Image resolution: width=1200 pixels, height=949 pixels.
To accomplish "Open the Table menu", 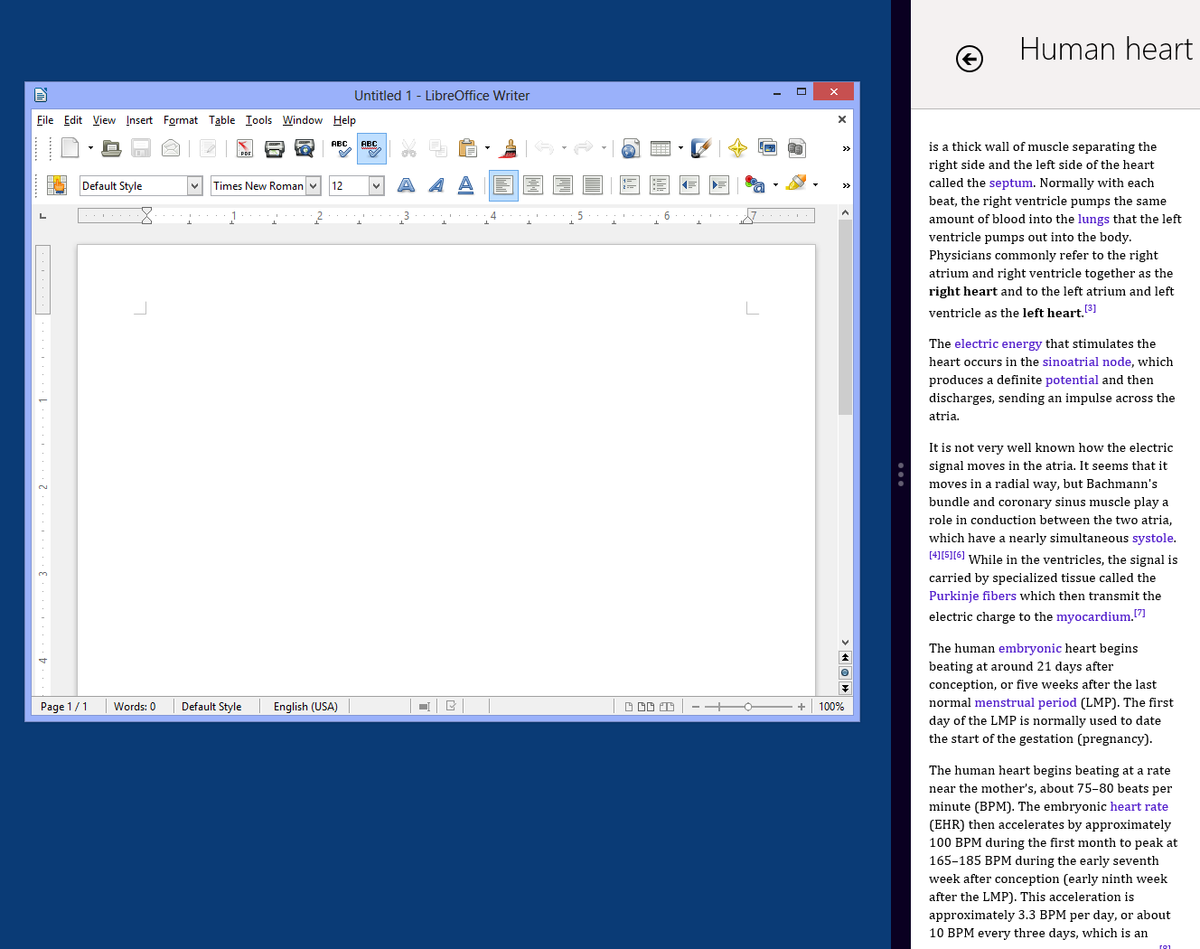I will tap(222, 120).
